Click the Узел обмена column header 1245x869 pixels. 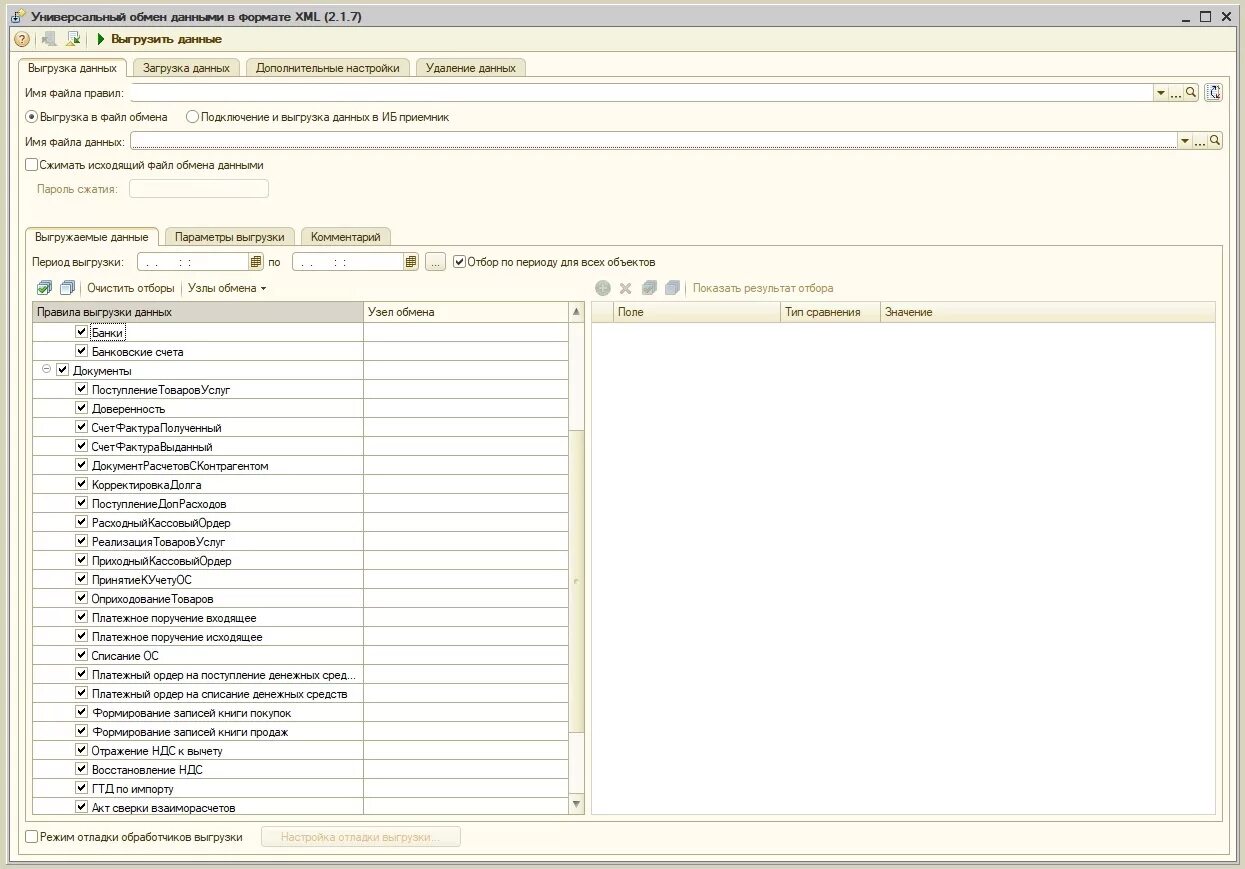[x=465, y=312]
